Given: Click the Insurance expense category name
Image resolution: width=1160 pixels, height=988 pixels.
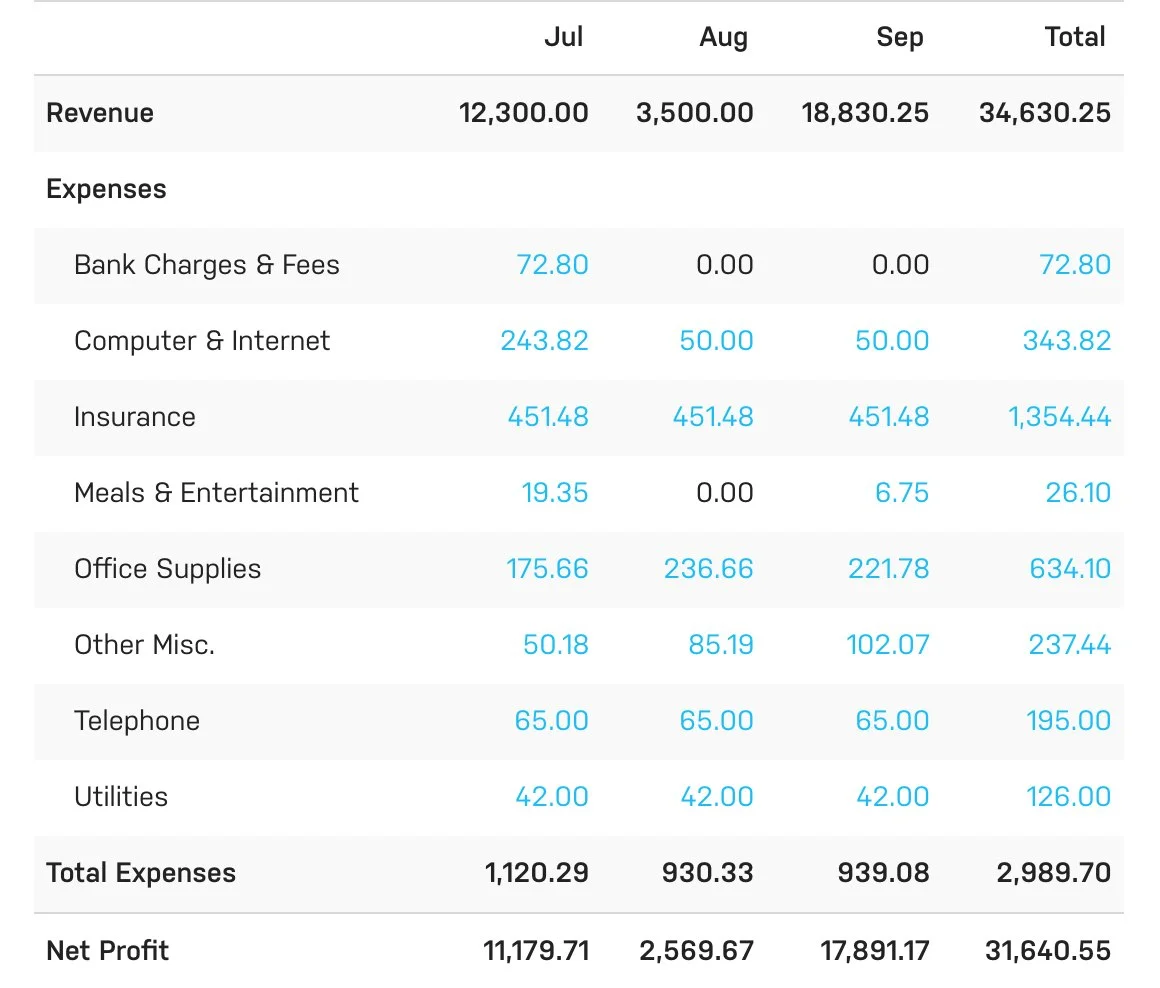Looking at the screenshot, I should pyautogui.click(x=135, y=417).
